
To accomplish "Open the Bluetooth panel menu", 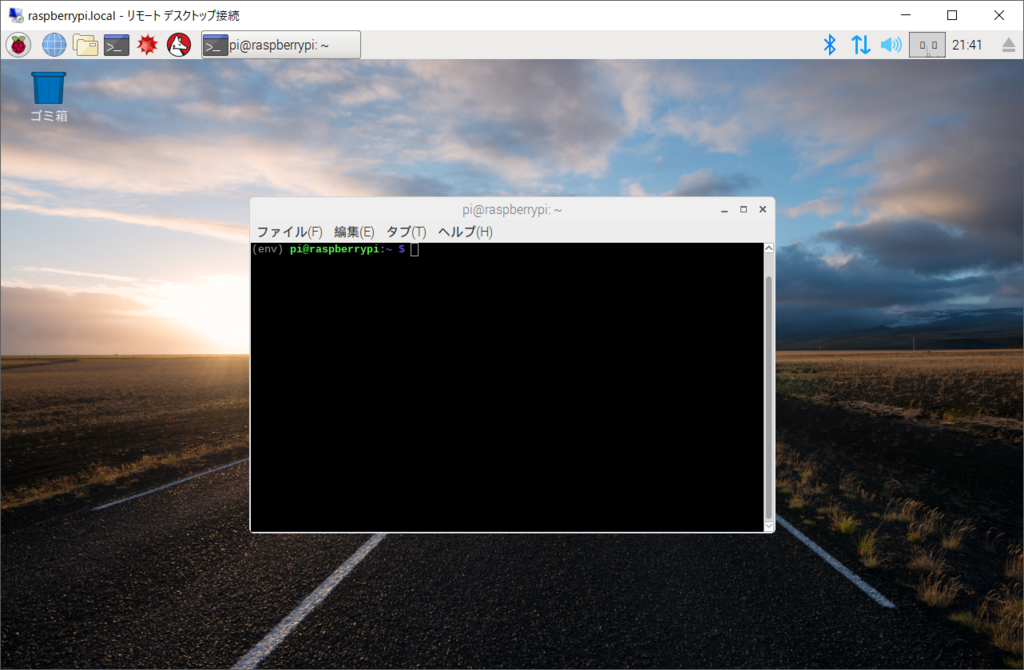I will point(829,44).
